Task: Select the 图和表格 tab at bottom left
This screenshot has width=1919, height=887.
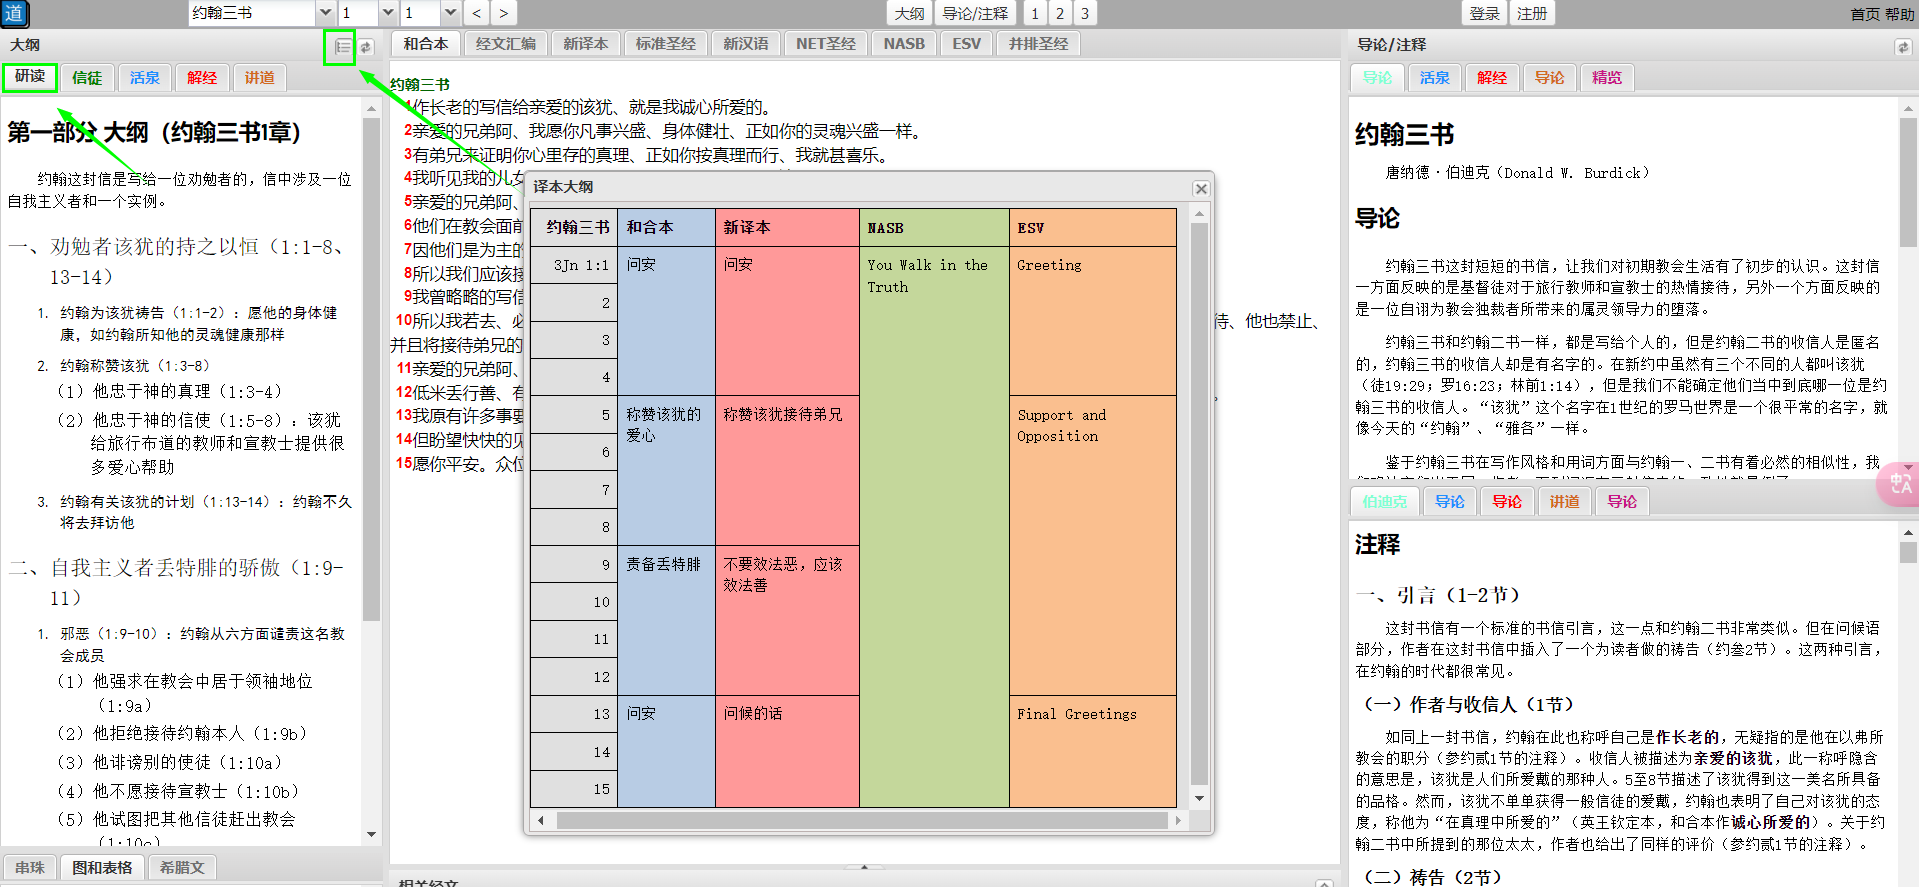Action: (102, 867)
